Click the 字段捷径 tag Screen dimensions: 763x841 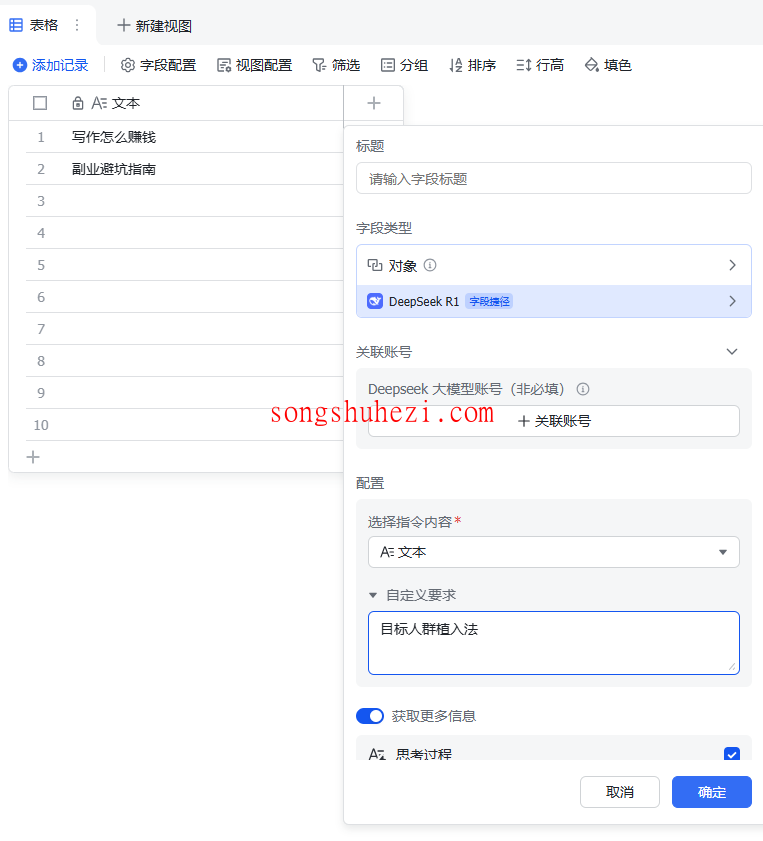(489, 301)
